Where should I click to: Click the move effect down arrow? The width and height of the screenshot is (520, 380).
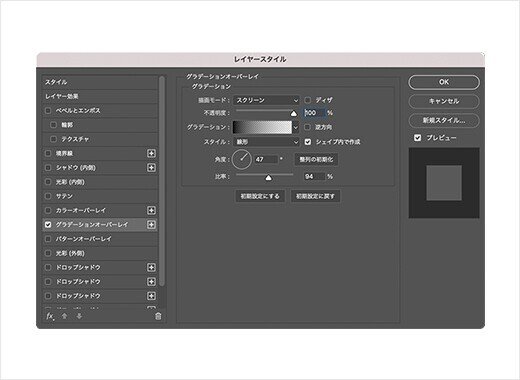[79, 316]
